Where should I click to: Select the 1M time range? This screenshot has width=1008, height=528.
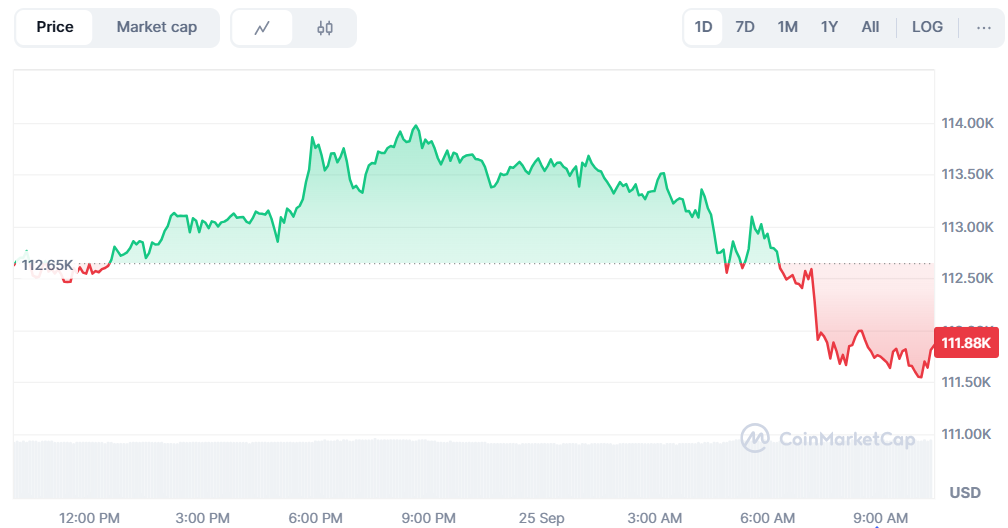788,27
